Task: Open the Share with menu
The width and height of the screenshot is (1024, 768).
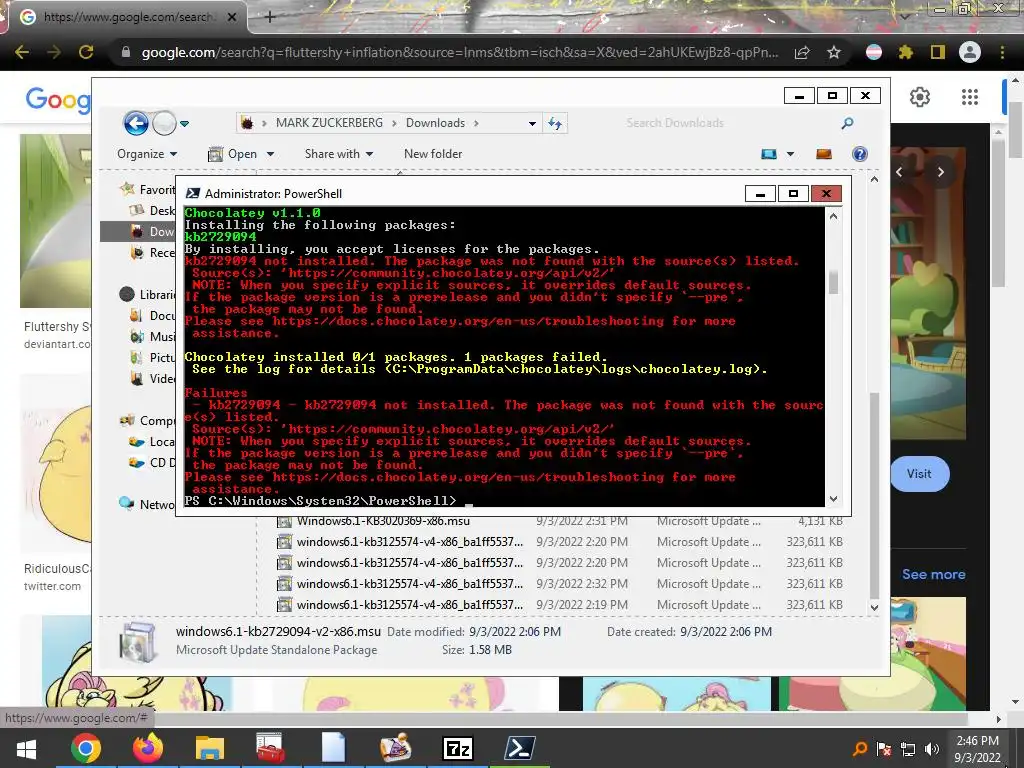Action: [x=339, y=154]
